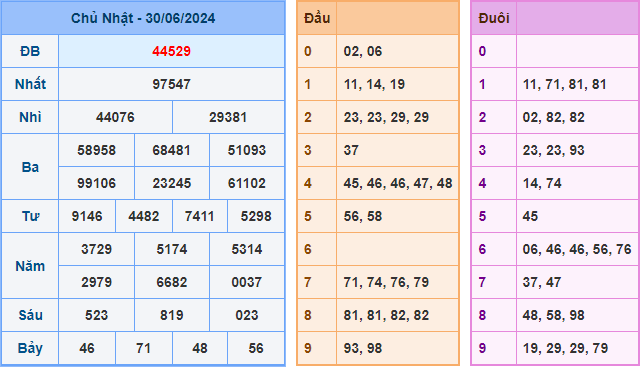The width and height of the screenshot is (641, 367).
Task: Click Đuôi values 23, 23, 93
Action: click(x=554, y=150)
